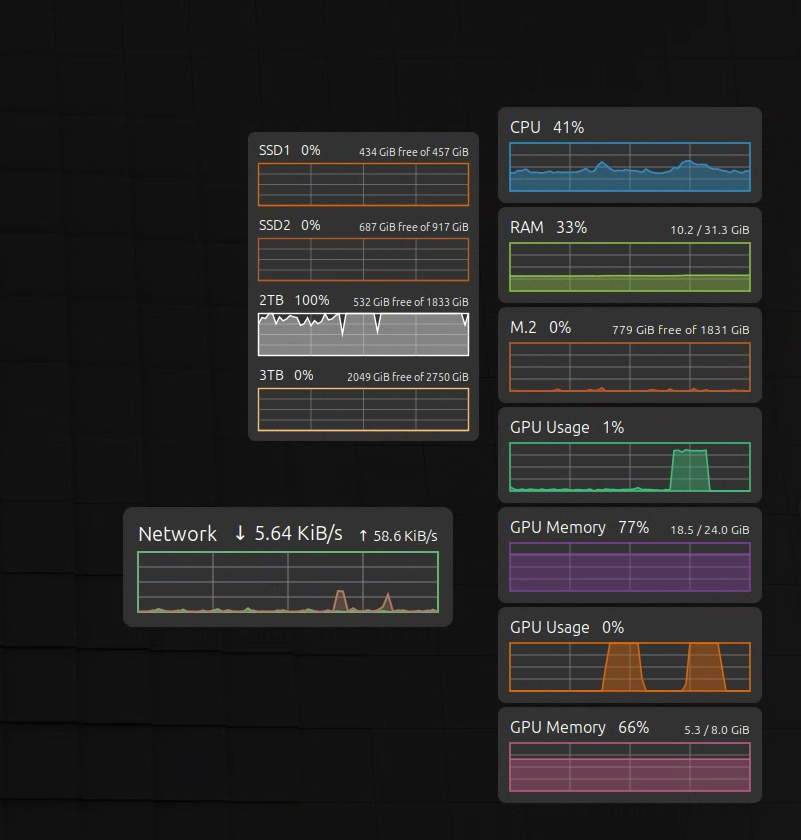801x840 pixels.
Task: Open the Network traffic graph
Action: [x=288, y=582]
